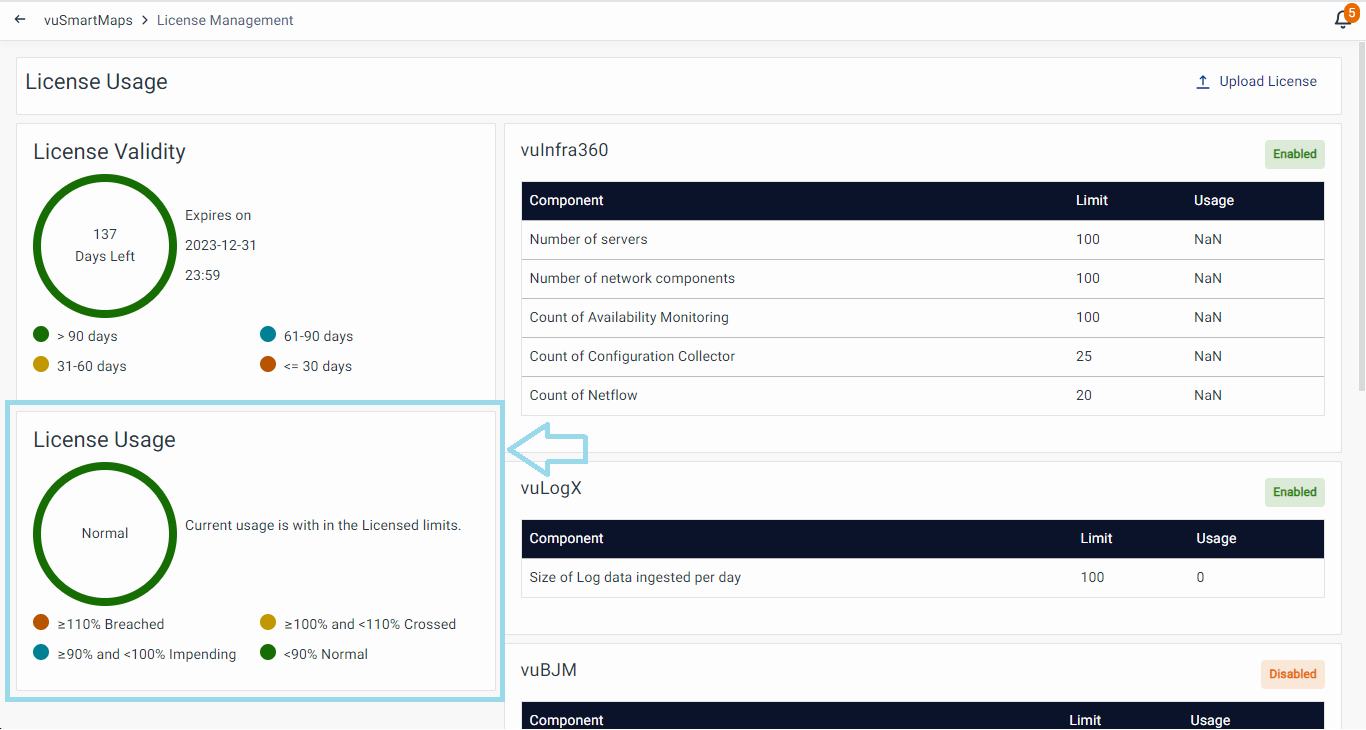Click the yellow '31-60 days' legend dot

41,365
